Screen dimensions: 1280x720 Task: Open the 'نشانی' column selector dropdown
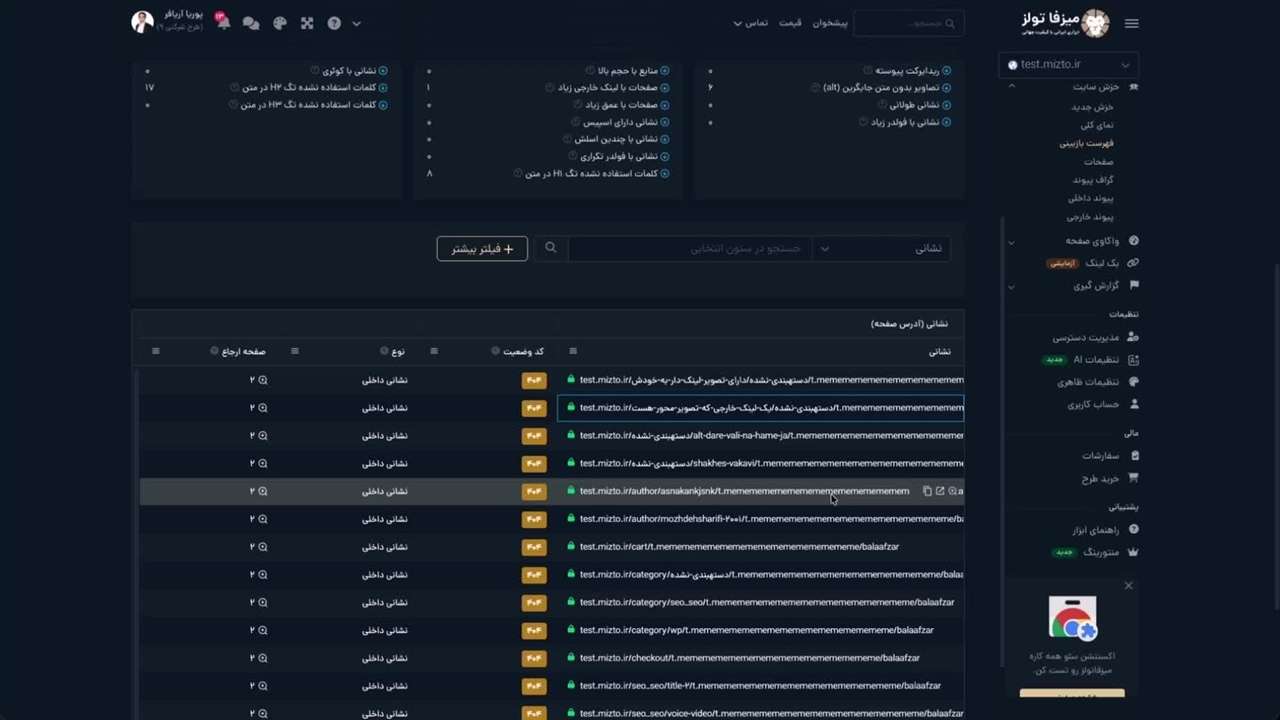880,248
